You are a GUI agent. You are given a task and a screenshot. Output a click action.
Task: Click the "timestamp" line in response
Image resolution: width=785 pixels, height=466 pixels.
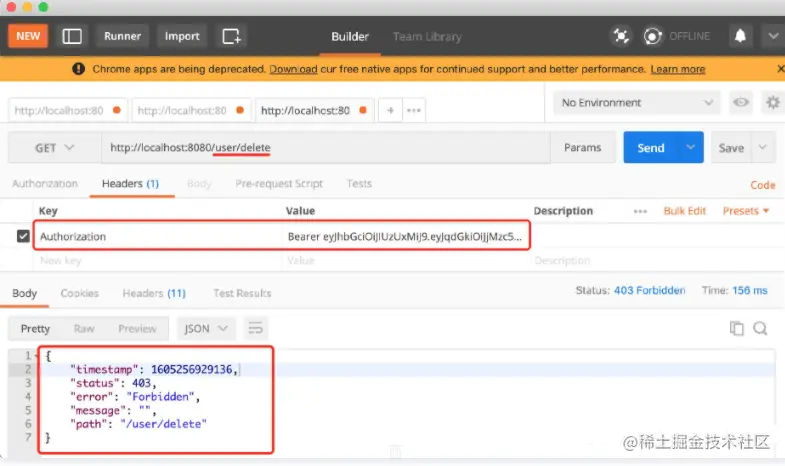coord(154,369)
